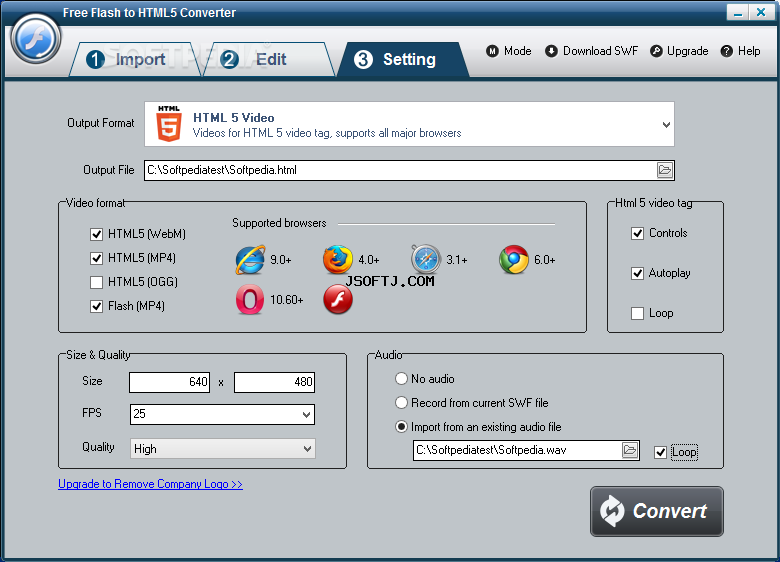Open the Upgrade menu item
Image resolution: width=780 pixels, height=562 pixels.
coord(679,51)
